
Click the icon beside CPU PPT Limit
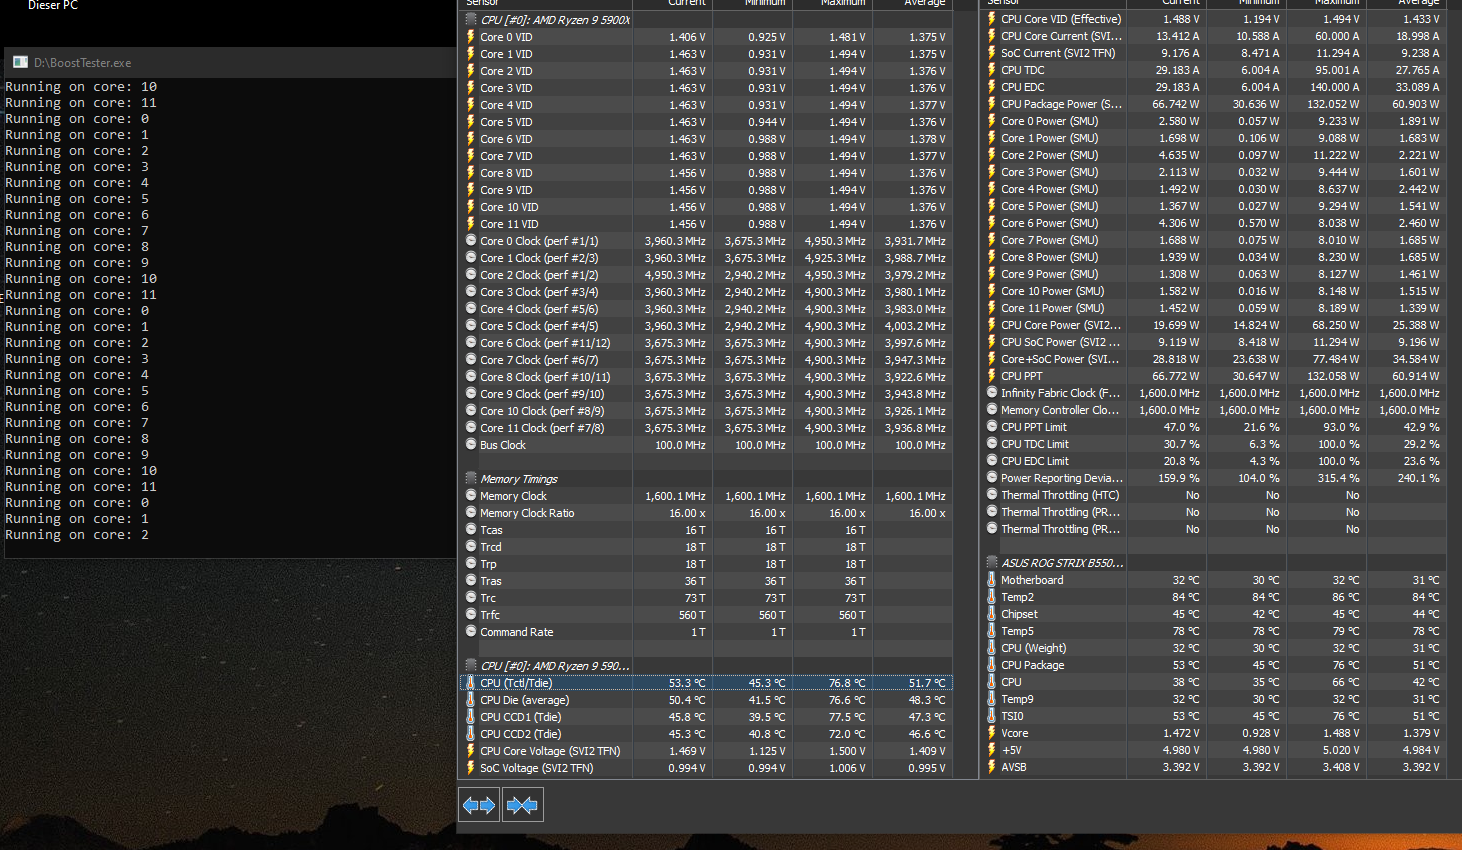992,427
